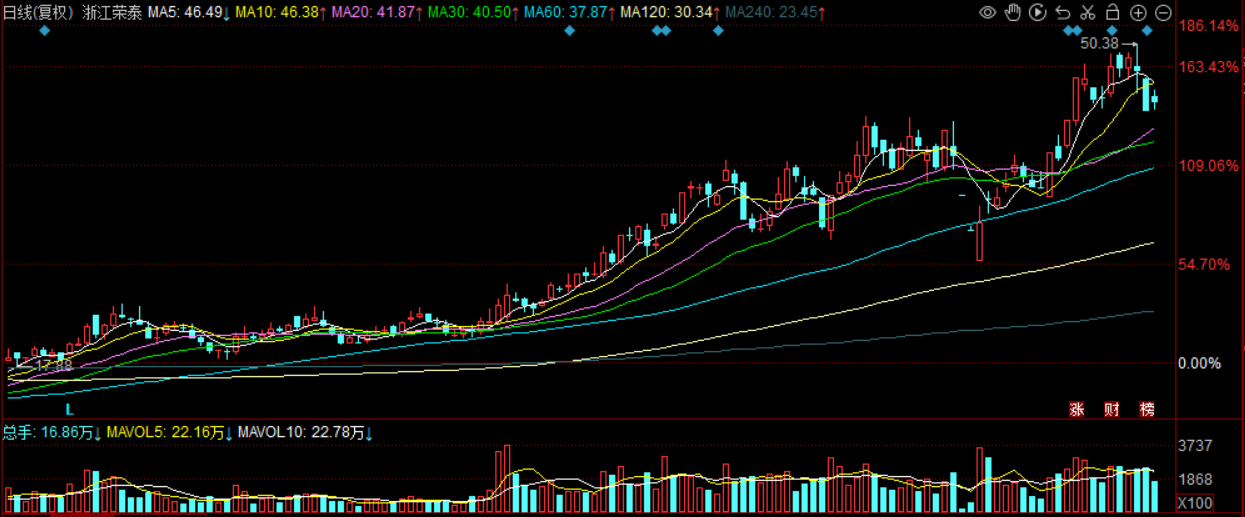This screenshot has height=517, width=1245.
Task: Zoom in with the plus circle icon
Action: coord(1138,12)
